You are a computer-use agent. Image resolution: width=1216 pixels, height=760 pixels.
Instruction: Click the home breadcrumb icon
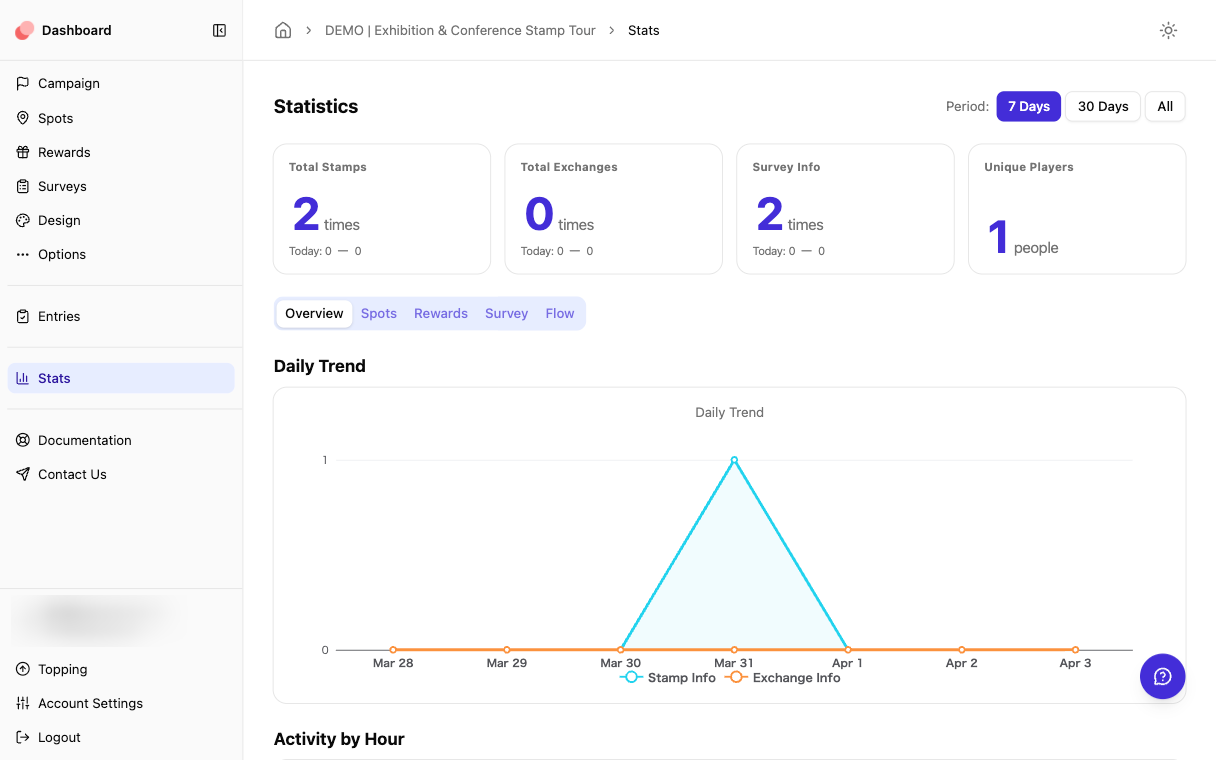click(283, 30)
